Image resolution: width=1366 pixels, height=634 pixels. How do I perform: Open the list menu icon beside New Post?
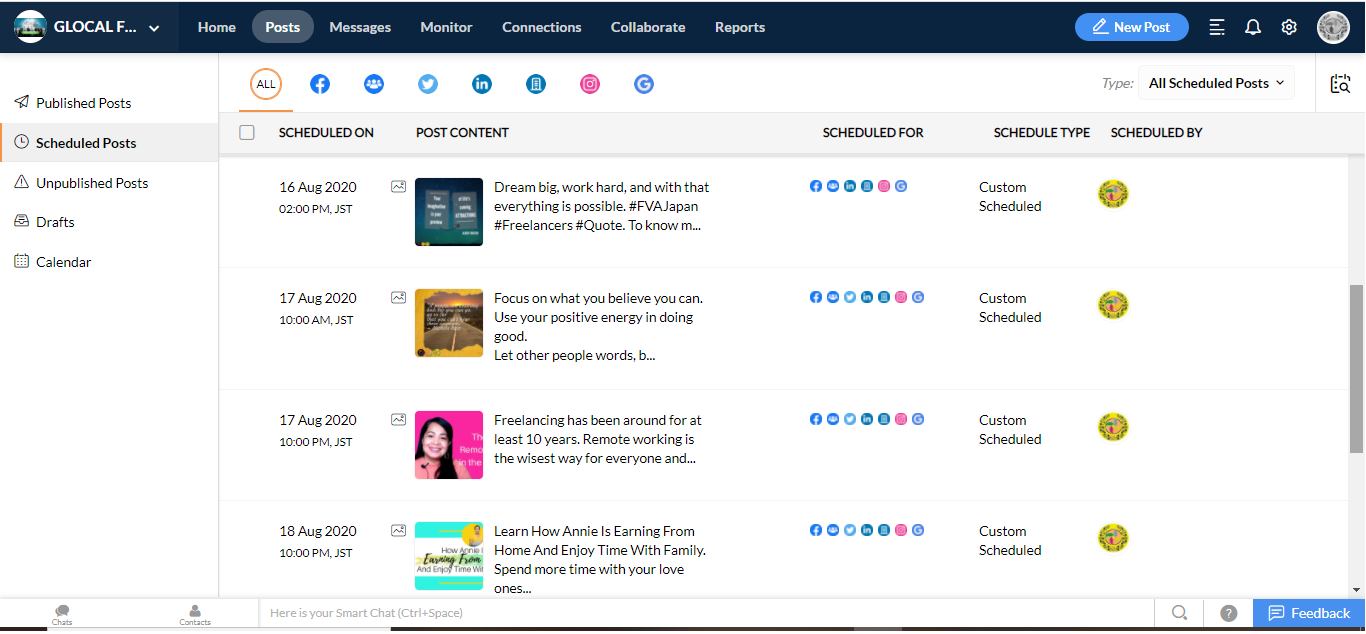point(1217,27)
